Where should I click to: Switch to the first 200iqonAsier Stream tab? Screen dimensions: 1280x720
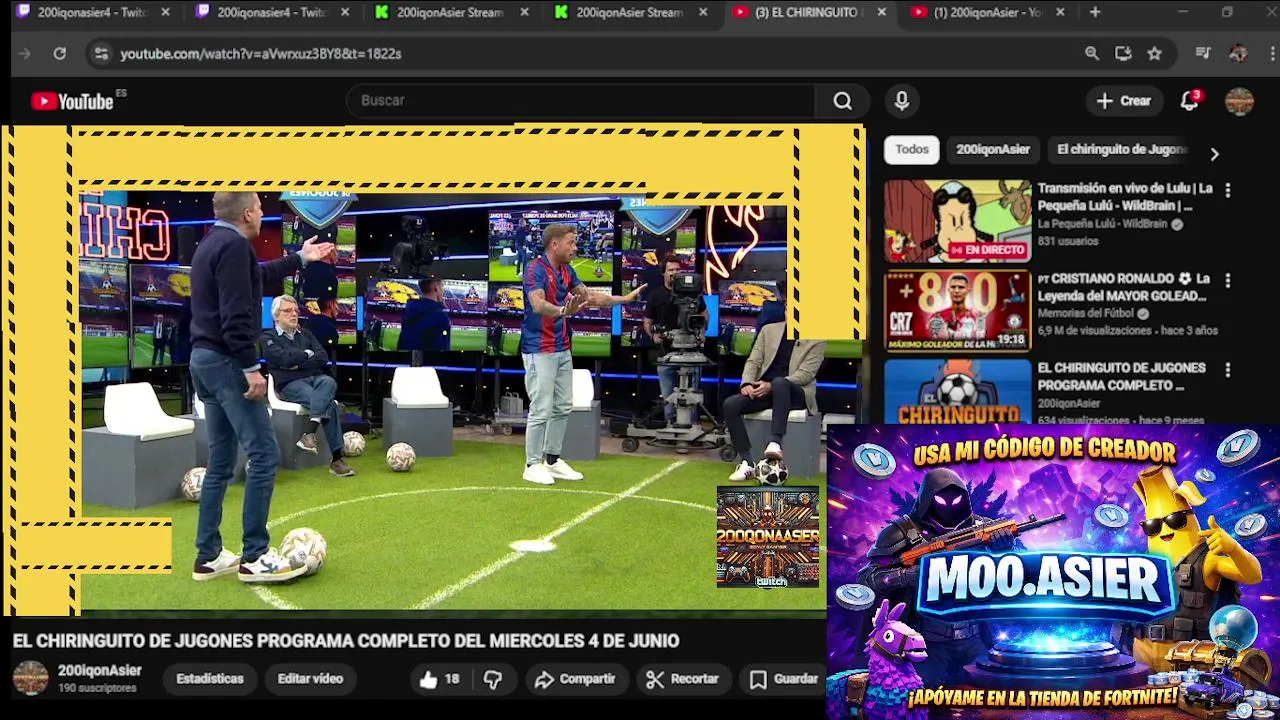[x=450, y=12]
